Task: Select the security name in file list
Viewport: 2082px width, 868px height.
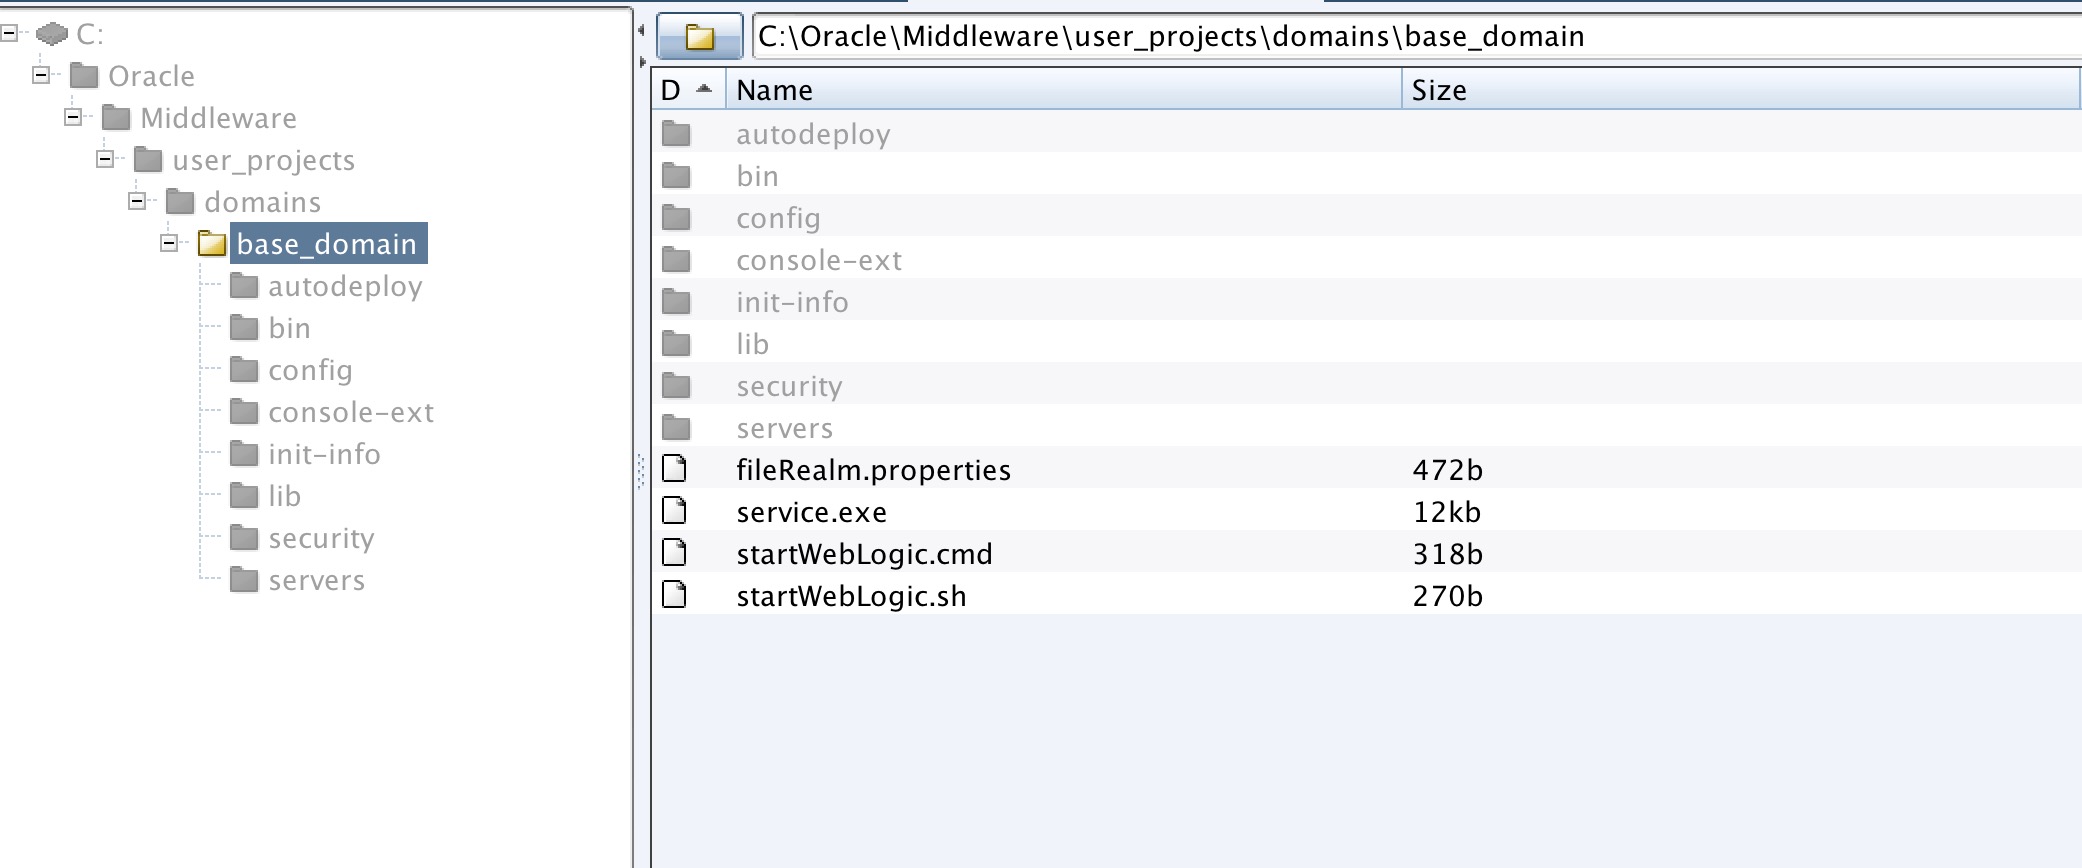Action: pyautogui.click(x=789, y=387)
